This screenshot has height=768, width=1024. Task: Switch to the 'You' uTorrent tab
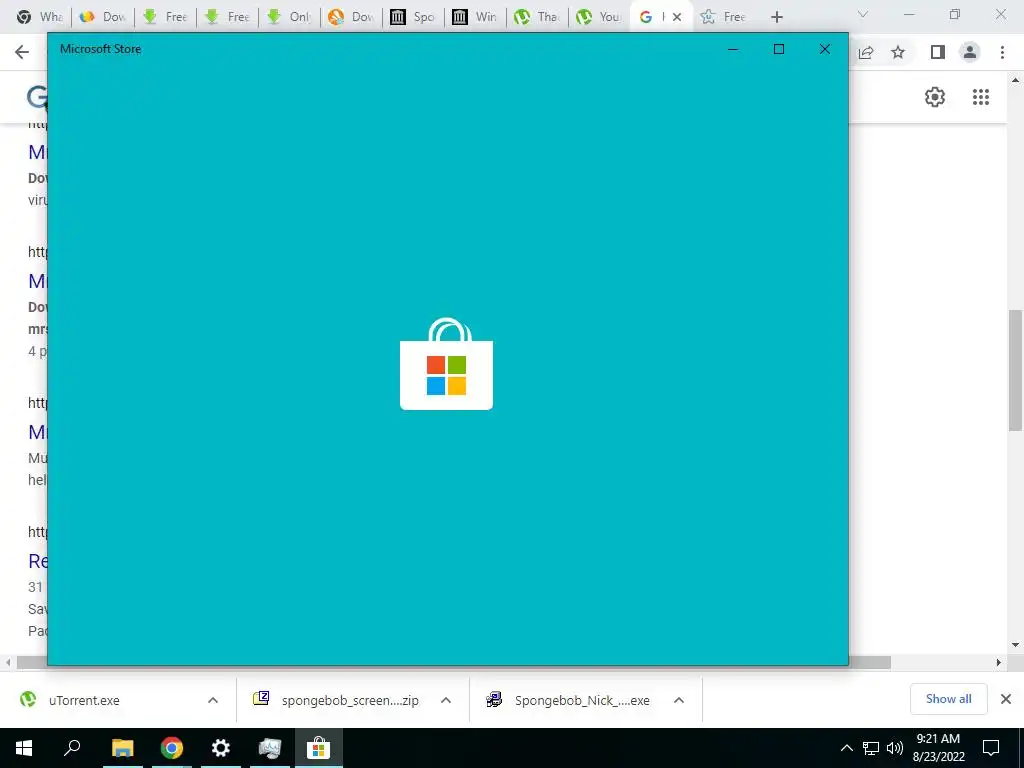599,17
